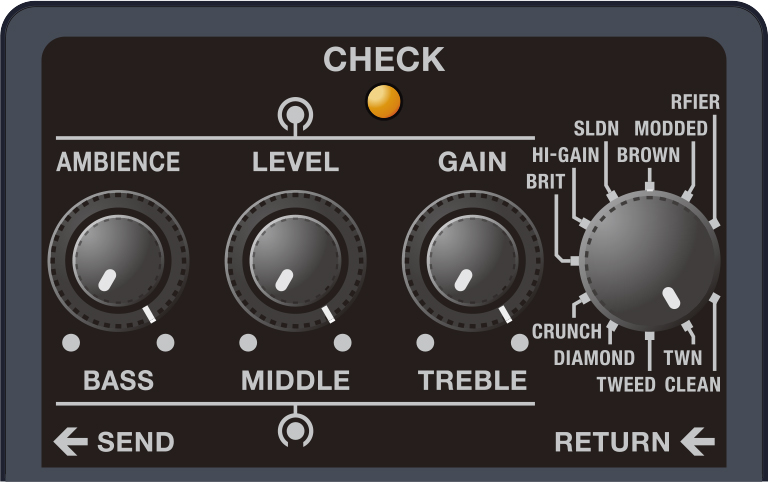Select the BRIT amp type label
Viewport: 769px width, 482px height.
point(545,182)
